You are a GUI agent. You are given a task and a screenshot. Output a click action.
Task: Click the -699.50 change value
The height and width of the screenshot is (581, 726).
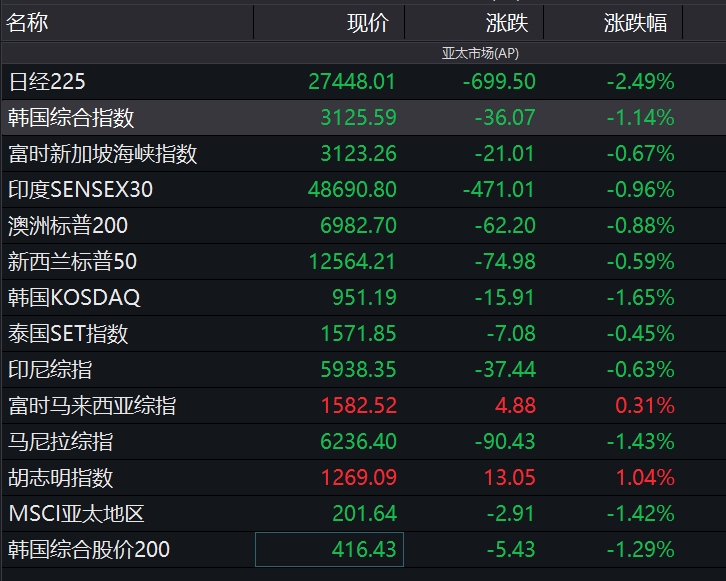pyautogui.click(x=499, y=82)
